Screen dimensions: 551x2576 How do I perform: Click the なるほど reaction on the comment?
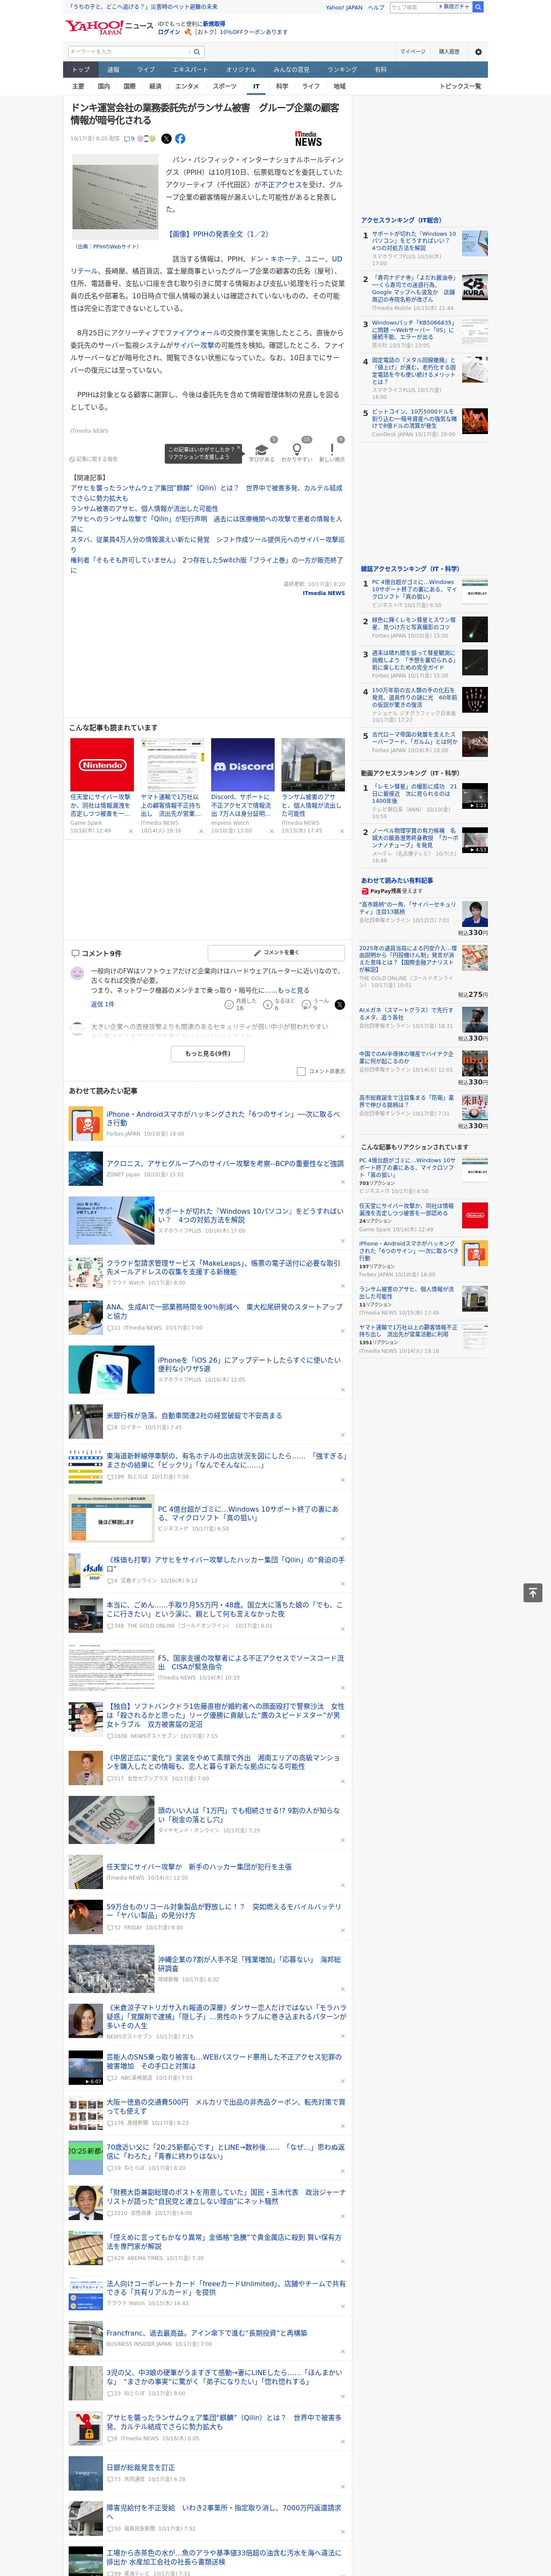coord(268,1004)
